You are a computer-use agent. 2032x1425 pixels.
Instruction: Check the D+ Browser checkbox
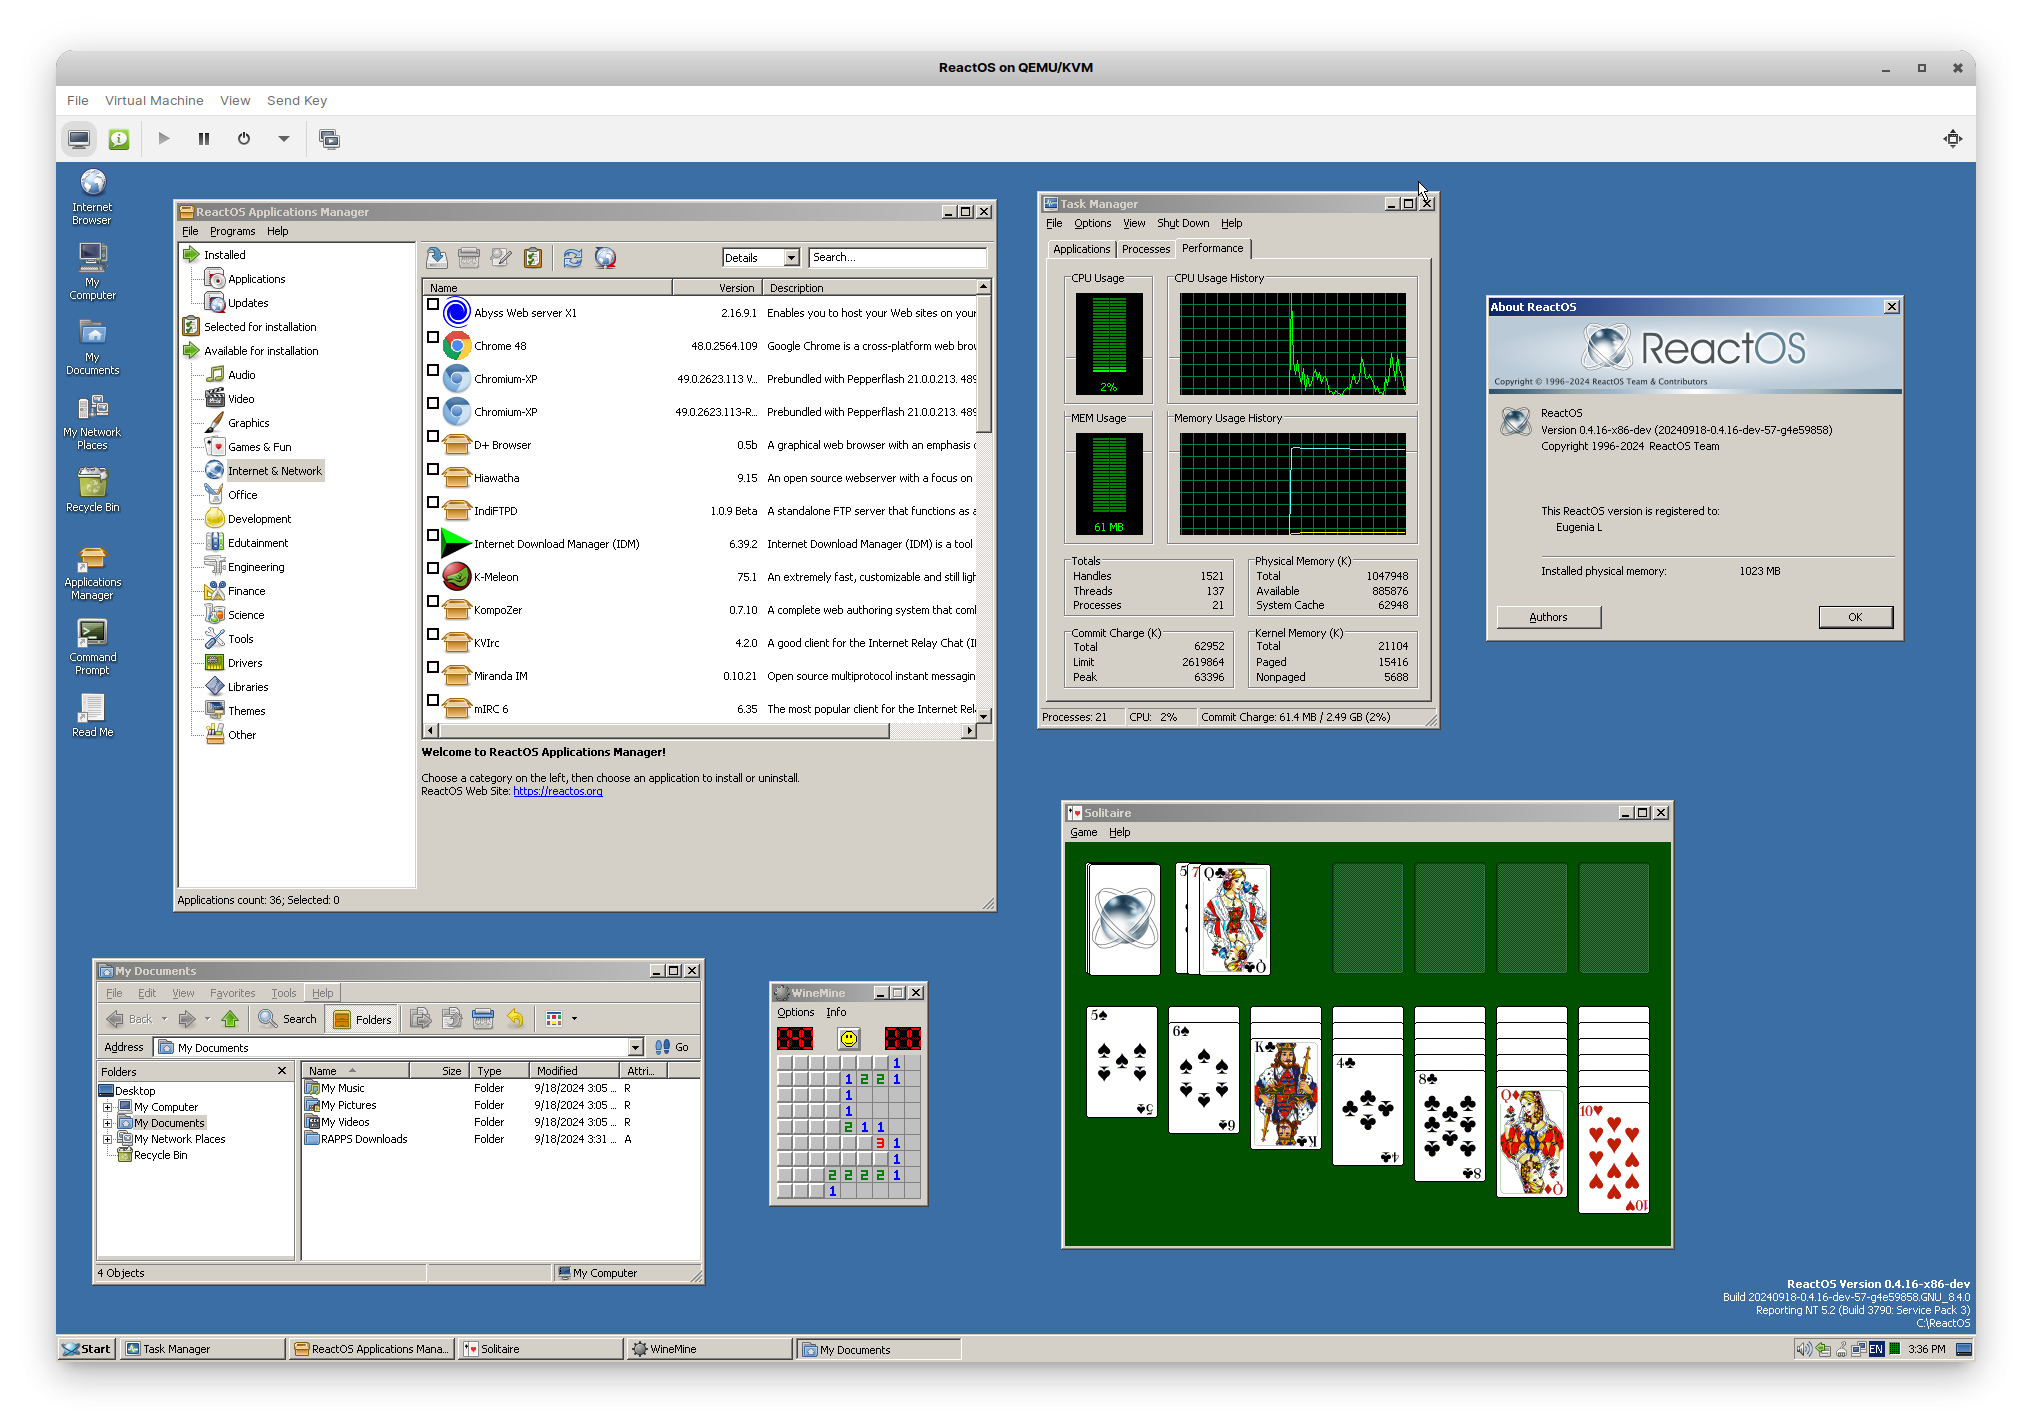coord(433,436)
